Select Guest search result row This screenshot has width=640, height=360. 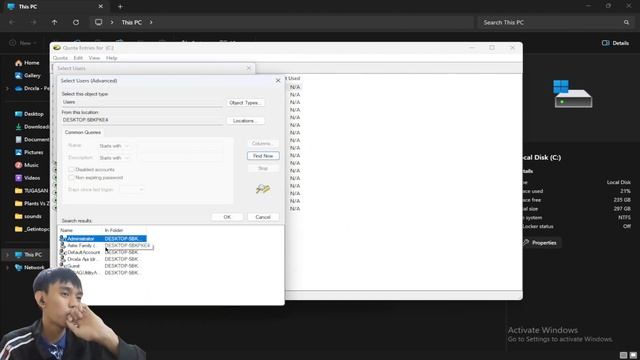(x=103, y=266)
